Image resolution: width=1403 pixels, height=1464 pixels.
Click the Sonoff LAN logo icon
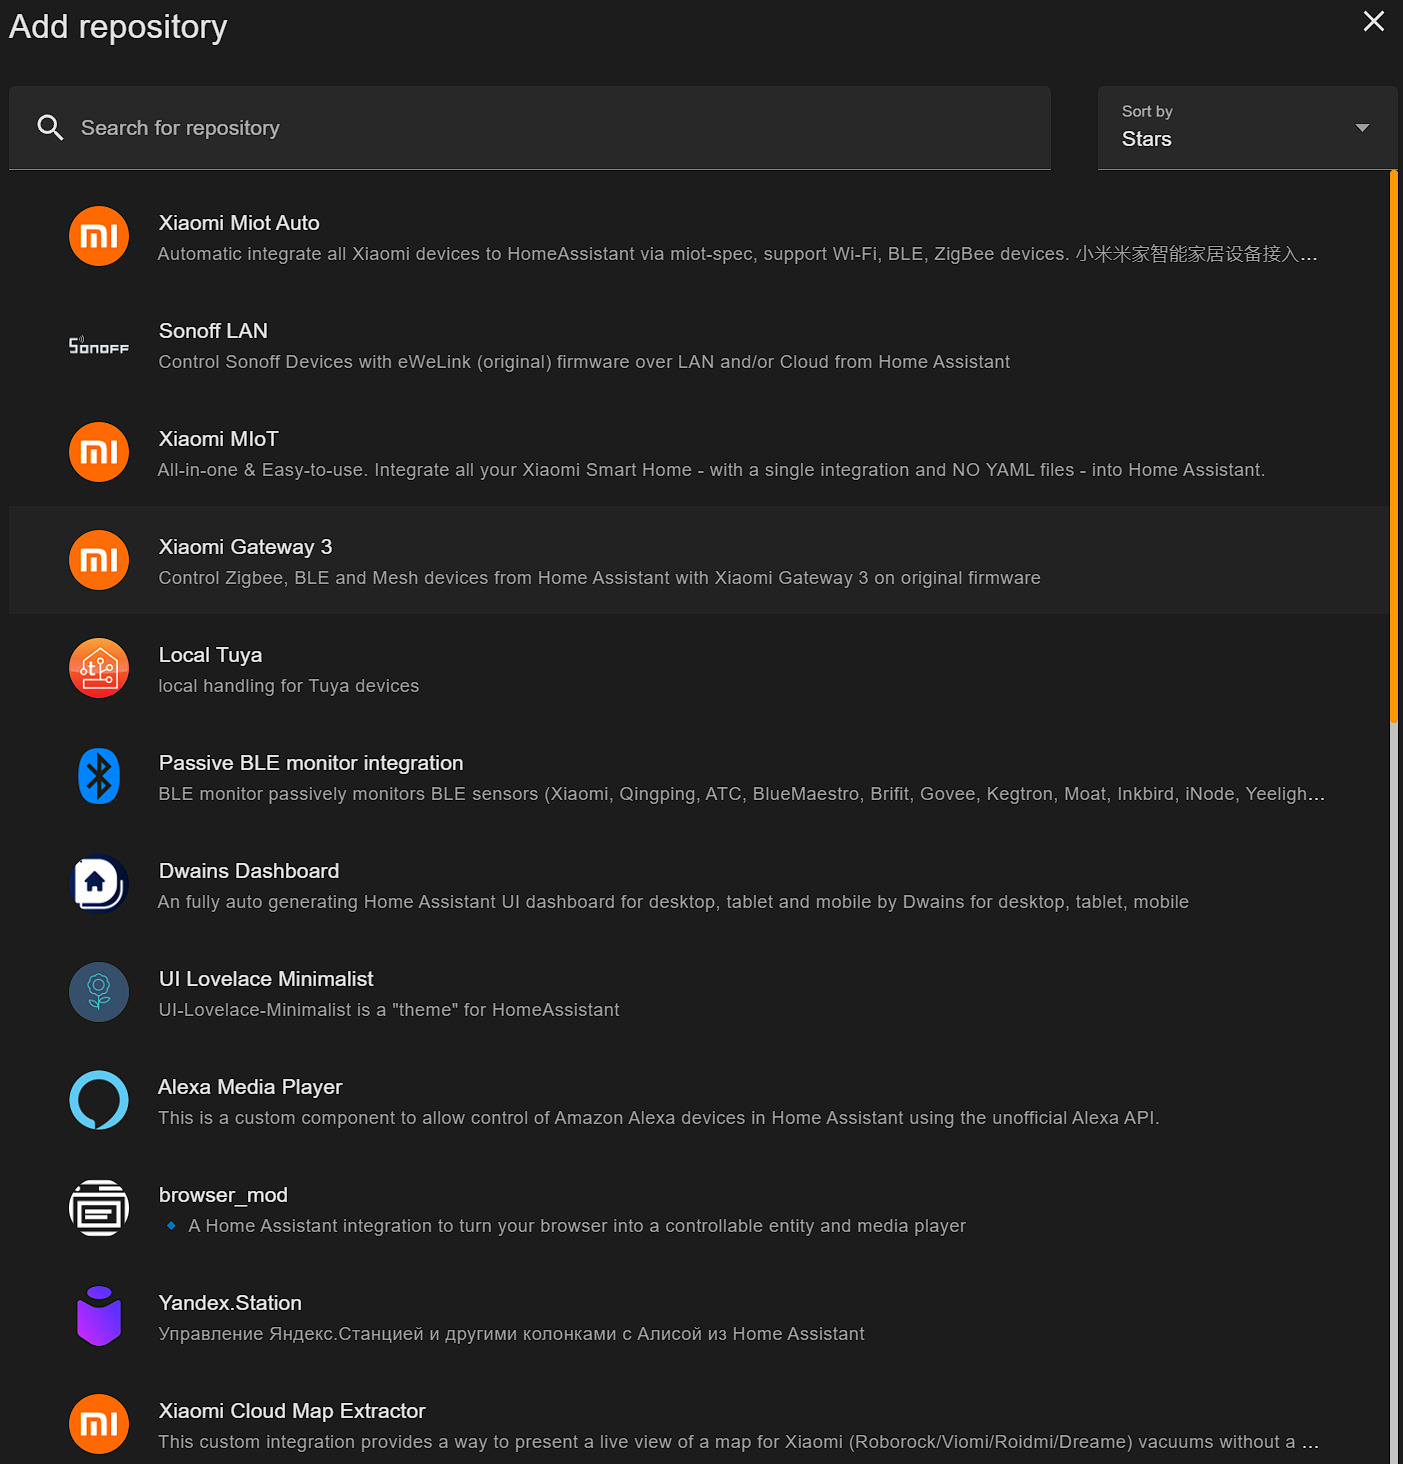(98, 345)
